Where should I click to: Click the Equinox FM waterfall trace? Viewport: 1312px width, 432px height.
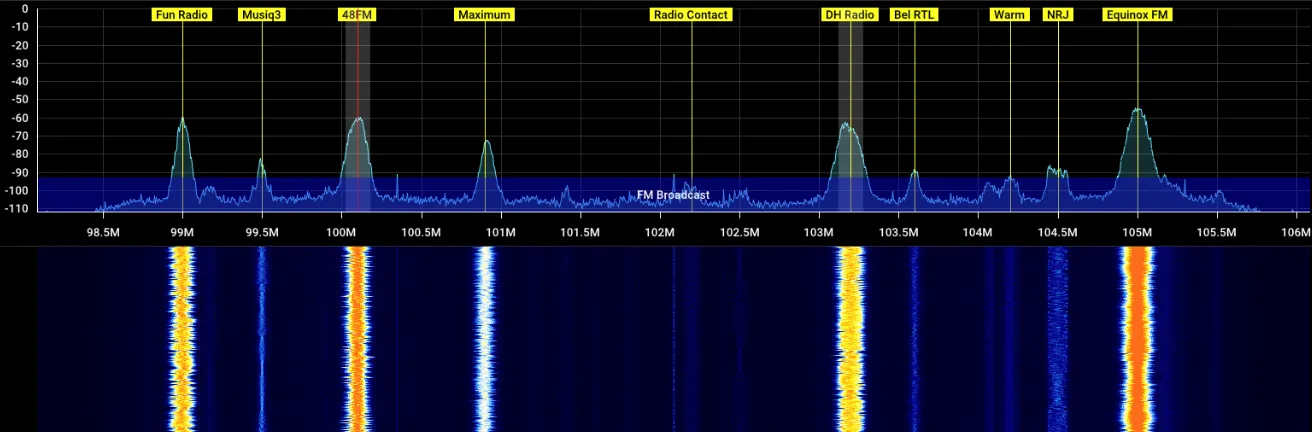tap(1138, 339)
